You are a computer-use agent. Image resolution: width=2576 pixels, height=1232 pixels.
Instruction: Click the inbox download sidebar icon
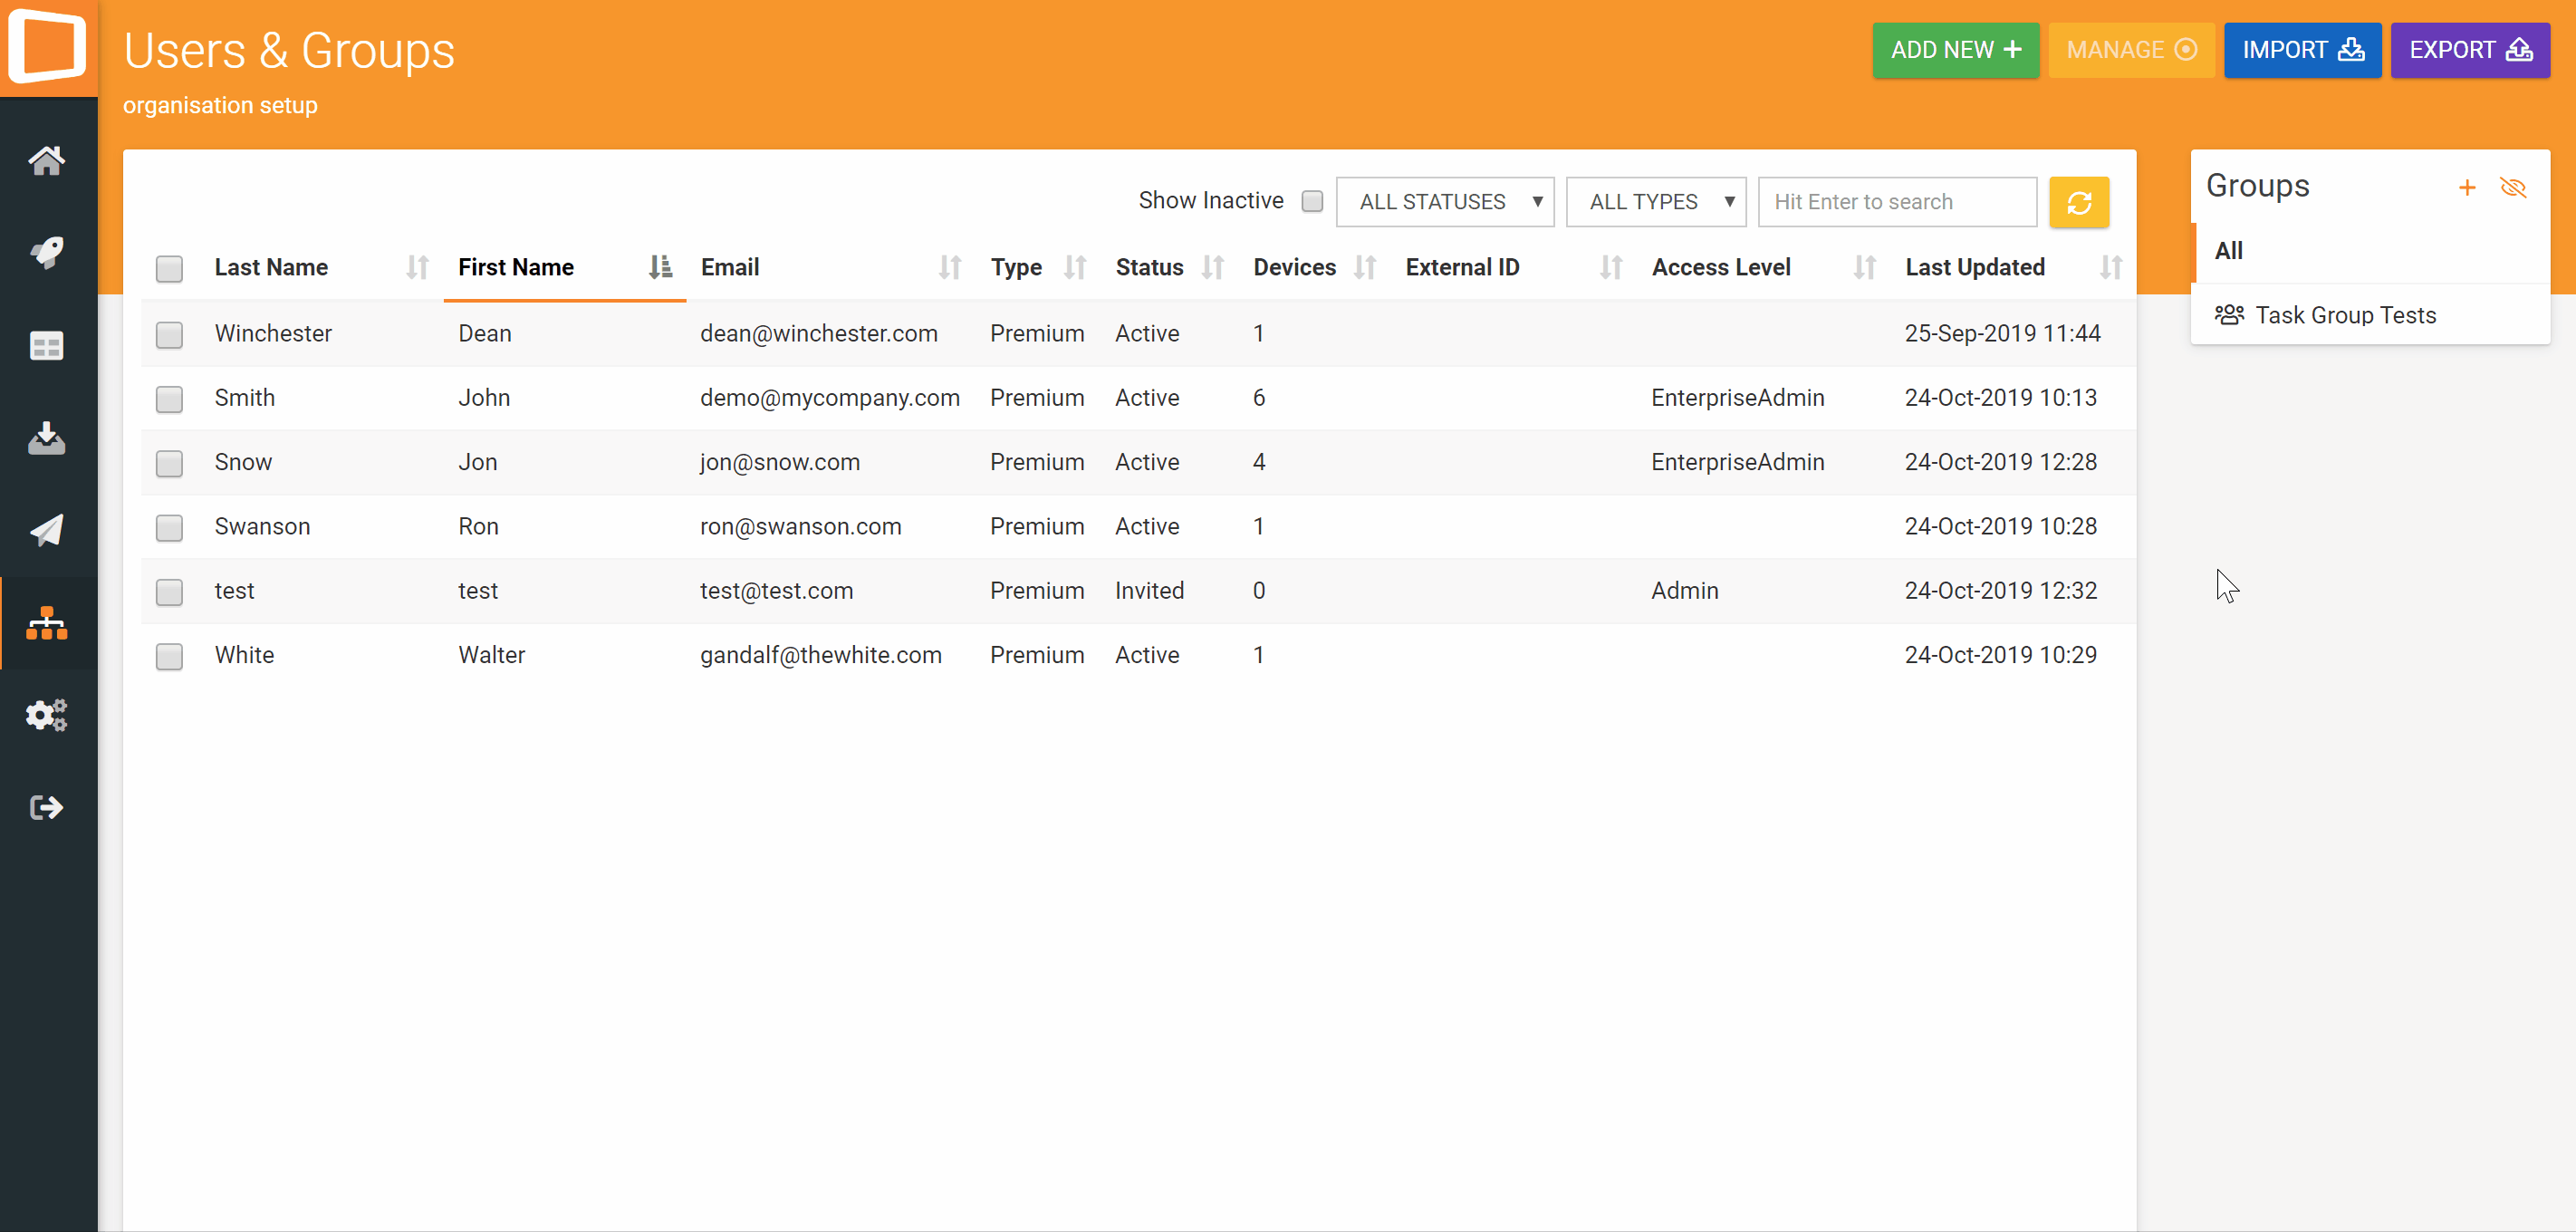pos(47,438)
